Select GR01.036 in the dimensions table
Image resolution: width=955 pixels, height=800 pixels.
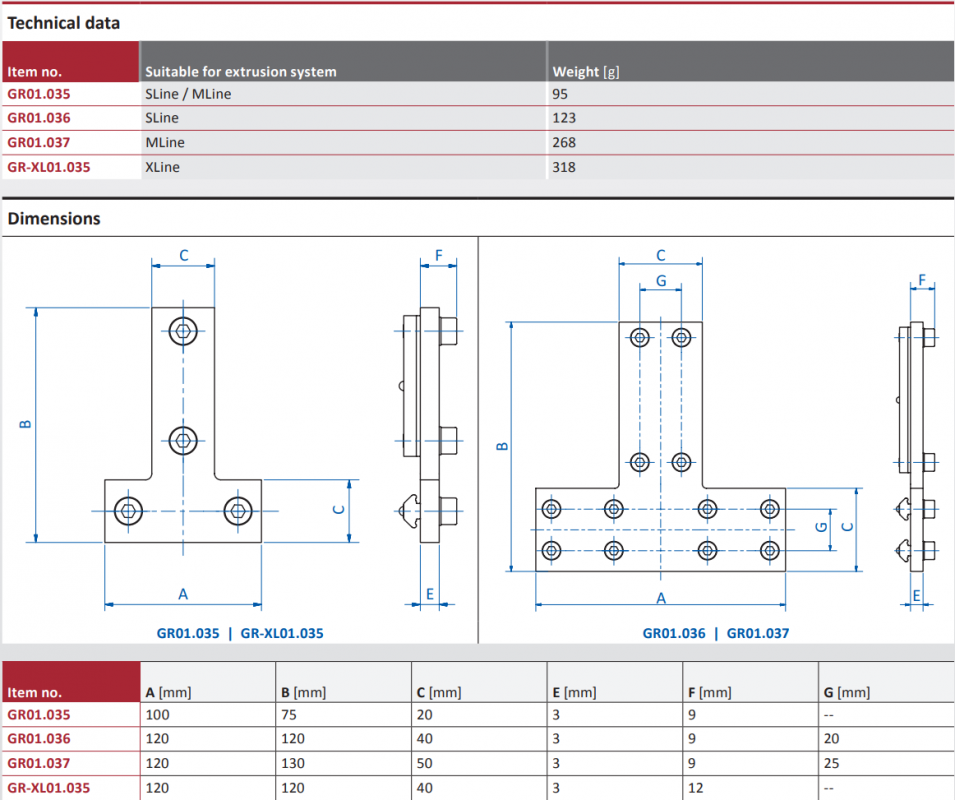(39, 739)
